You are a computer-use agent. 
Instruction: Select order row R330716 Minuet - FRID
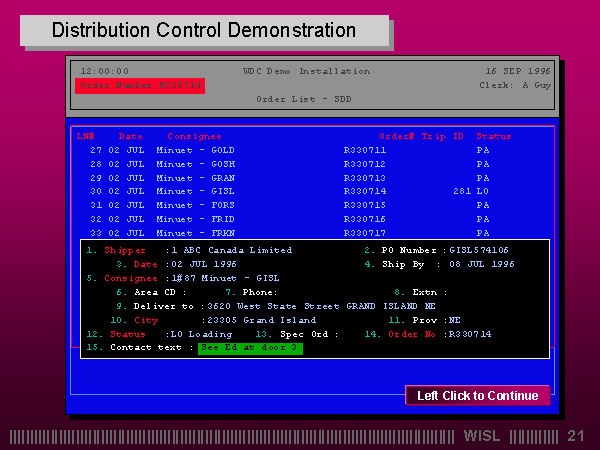click(290, 219)
